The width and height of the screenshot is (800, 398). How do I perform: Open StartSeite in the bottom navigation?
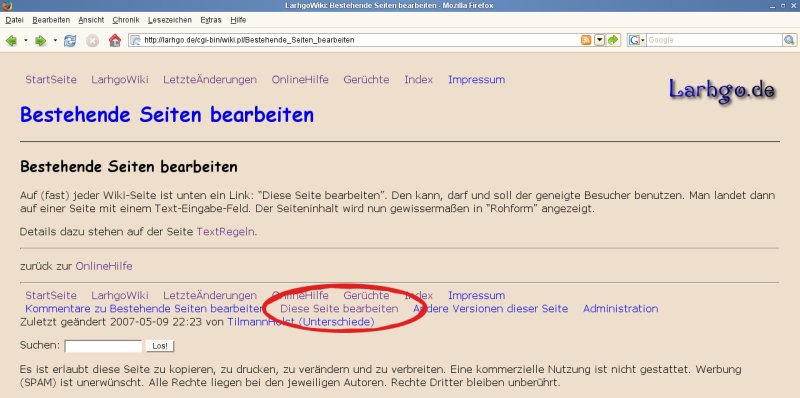tap(51, 295)
